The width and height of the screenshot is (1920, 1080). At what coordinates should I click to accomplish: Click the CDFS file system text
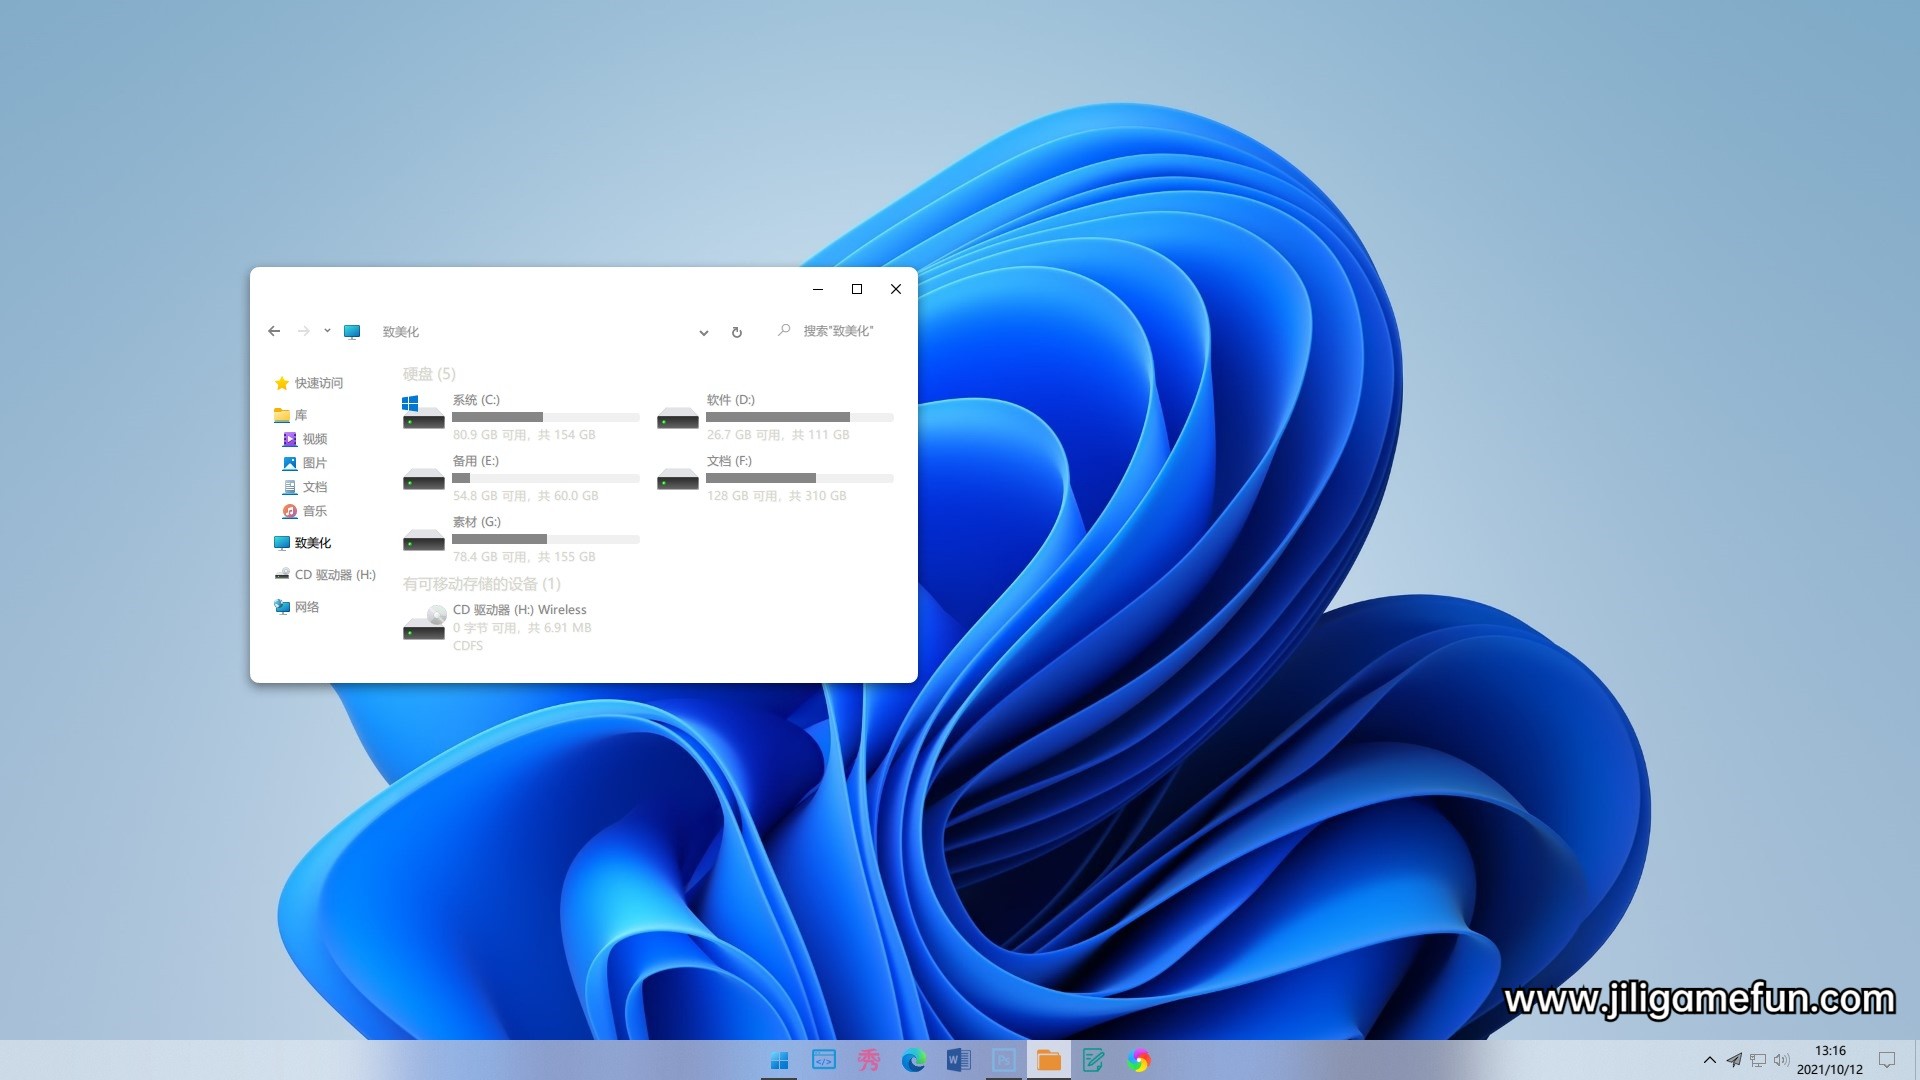pyautogui.click(x=468, y=646)
